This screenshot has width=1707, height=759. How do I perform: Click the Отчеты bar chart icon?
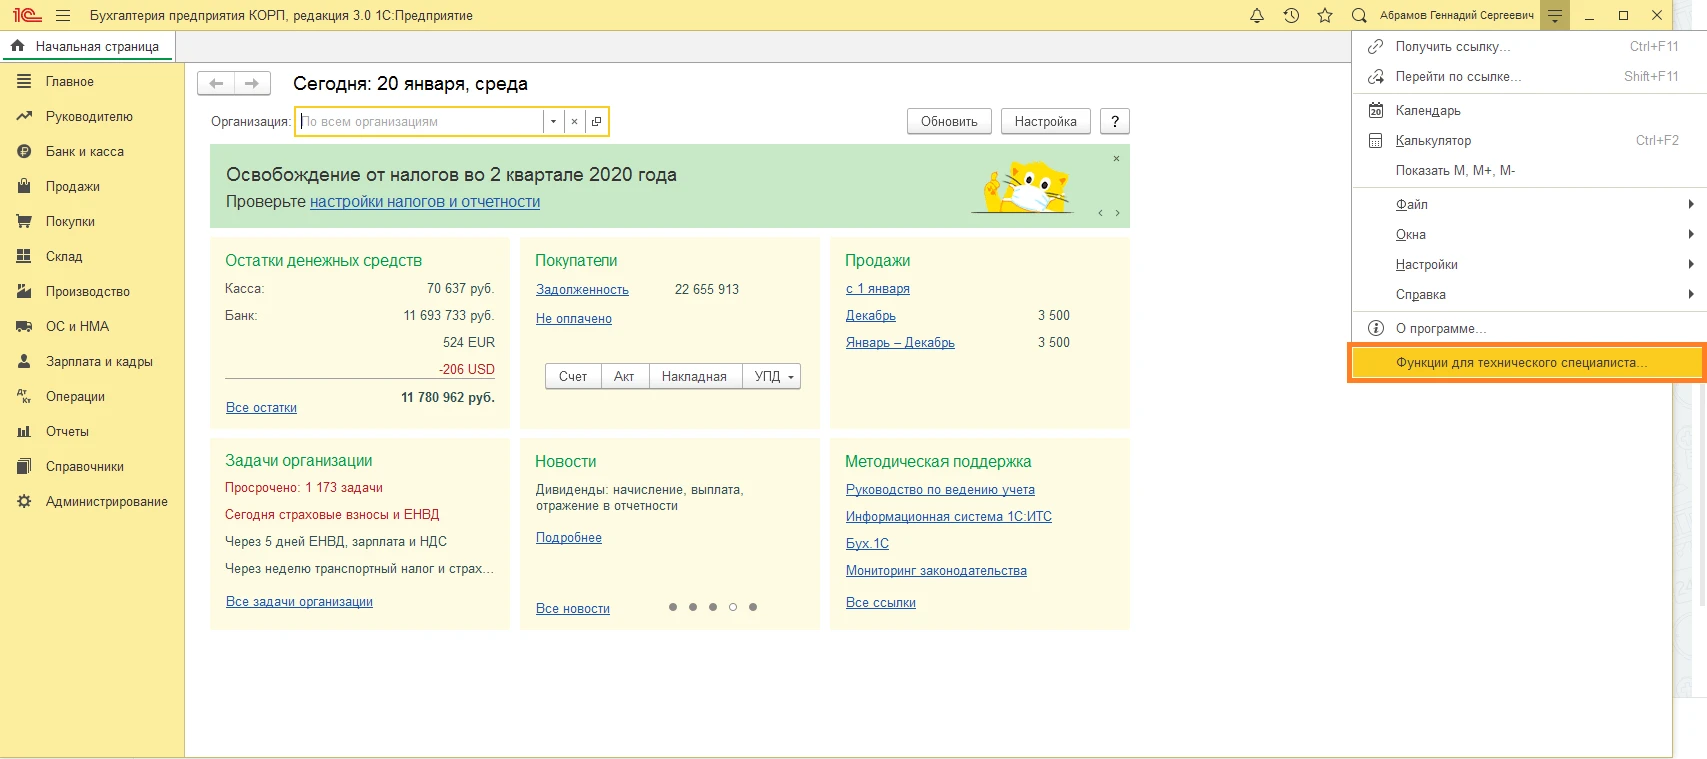(24, 432)
